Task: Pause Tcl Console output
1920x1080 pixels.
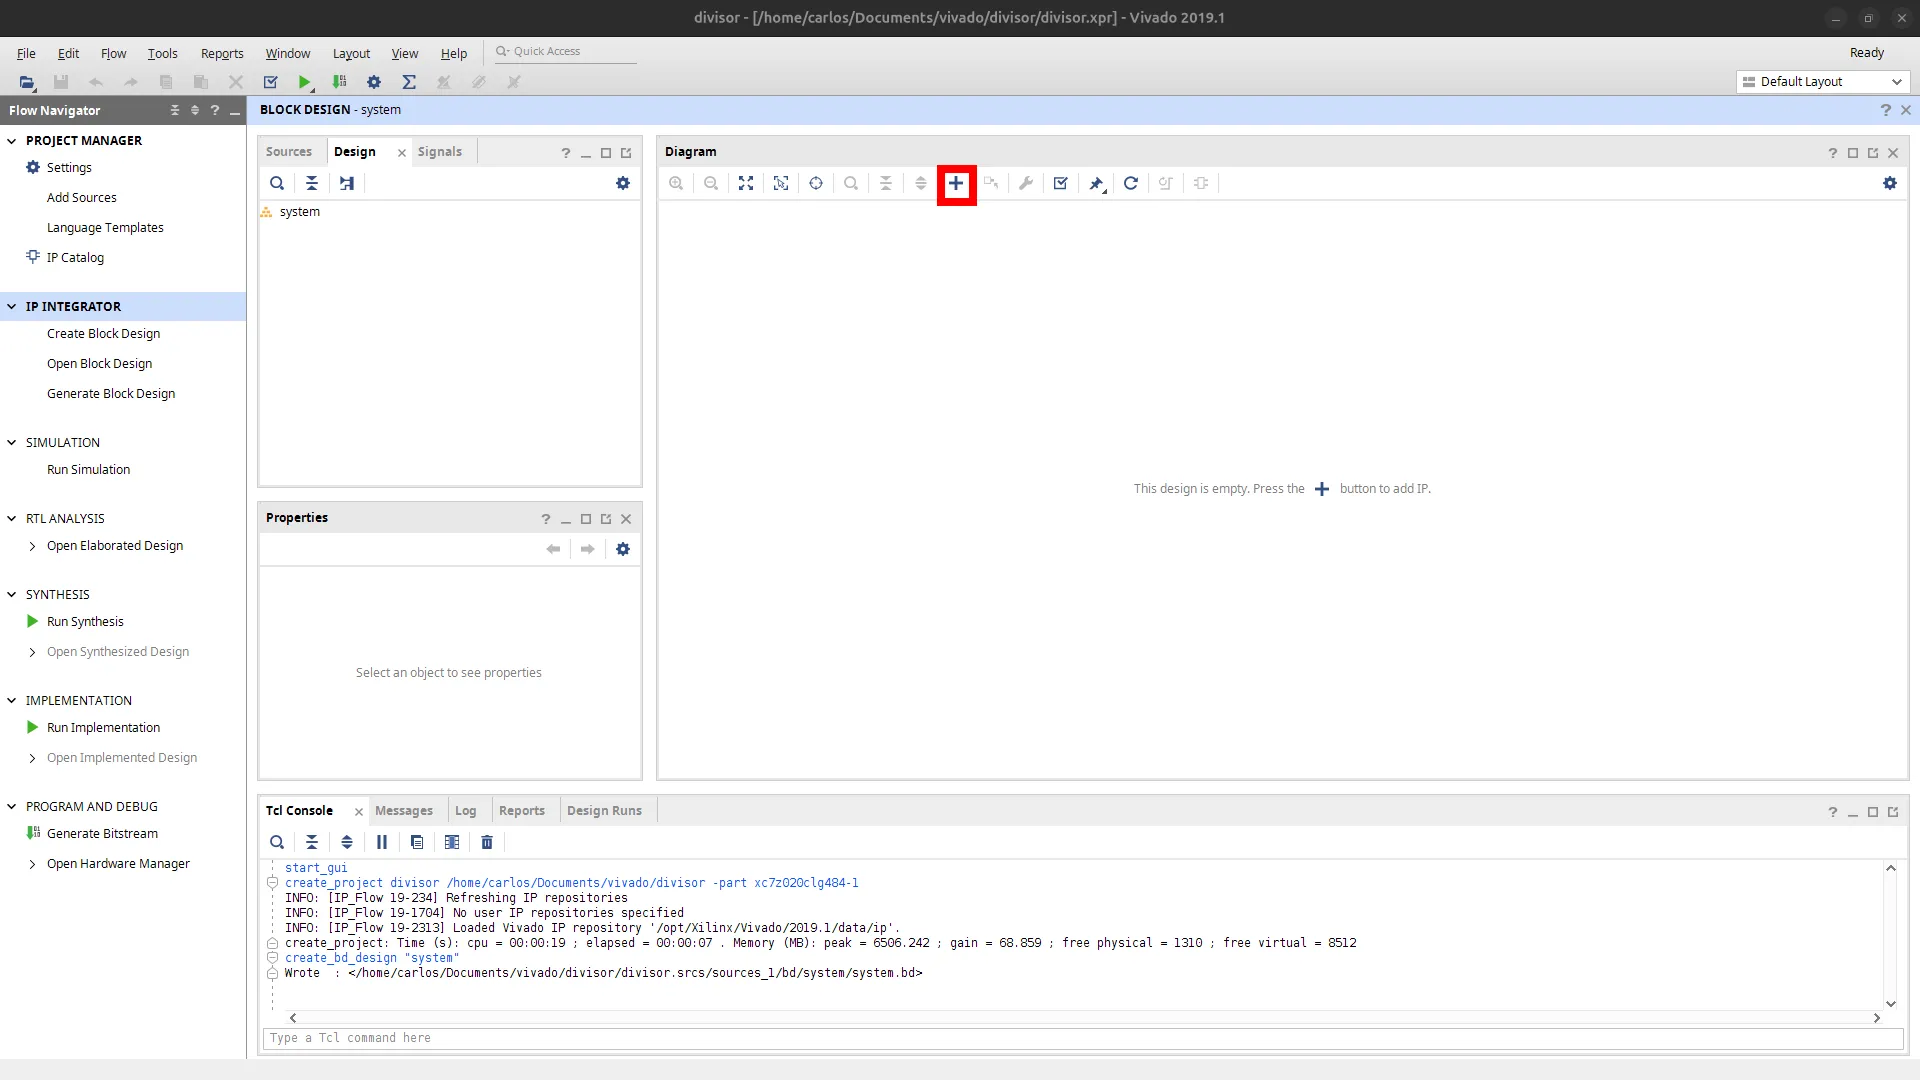Action: [382, 842]
